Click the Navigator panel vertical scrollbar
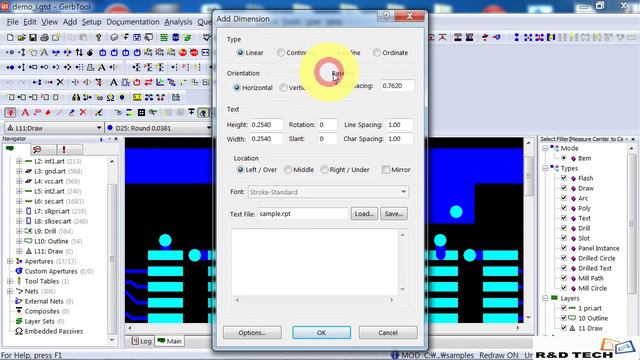This screenshot has width=640, height=360. (x=112, y=251)
